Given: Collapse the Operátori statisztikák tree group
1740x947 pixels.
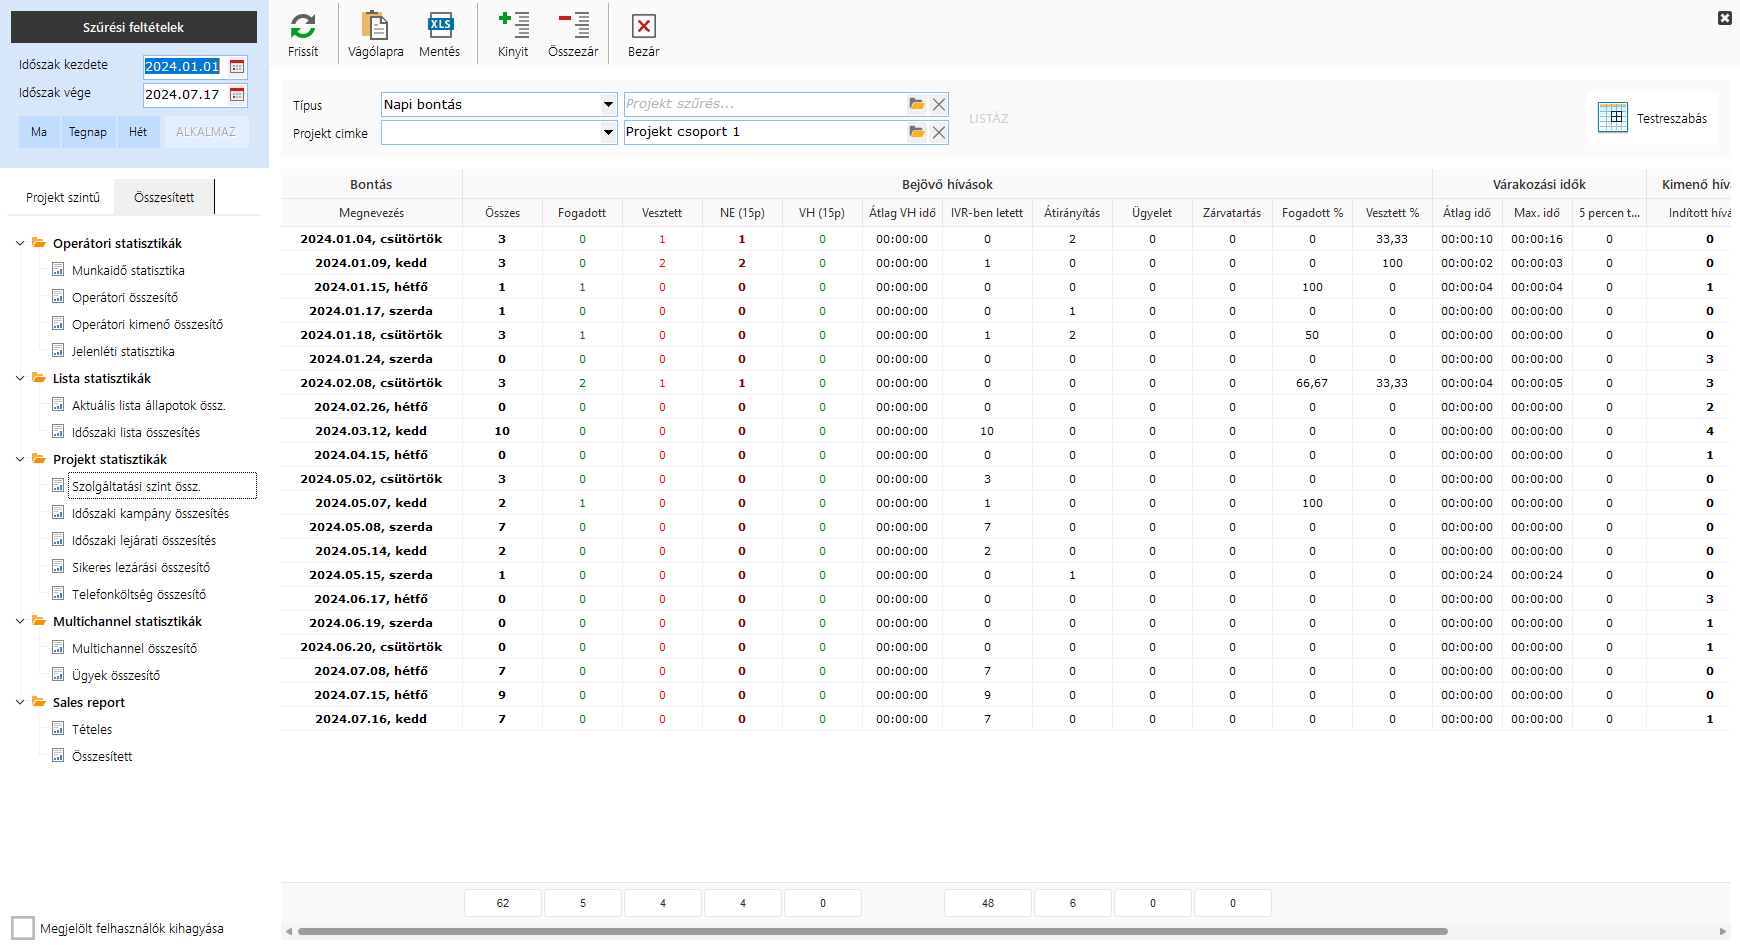Looking at the screenshot, I should [x=20, y=243].
